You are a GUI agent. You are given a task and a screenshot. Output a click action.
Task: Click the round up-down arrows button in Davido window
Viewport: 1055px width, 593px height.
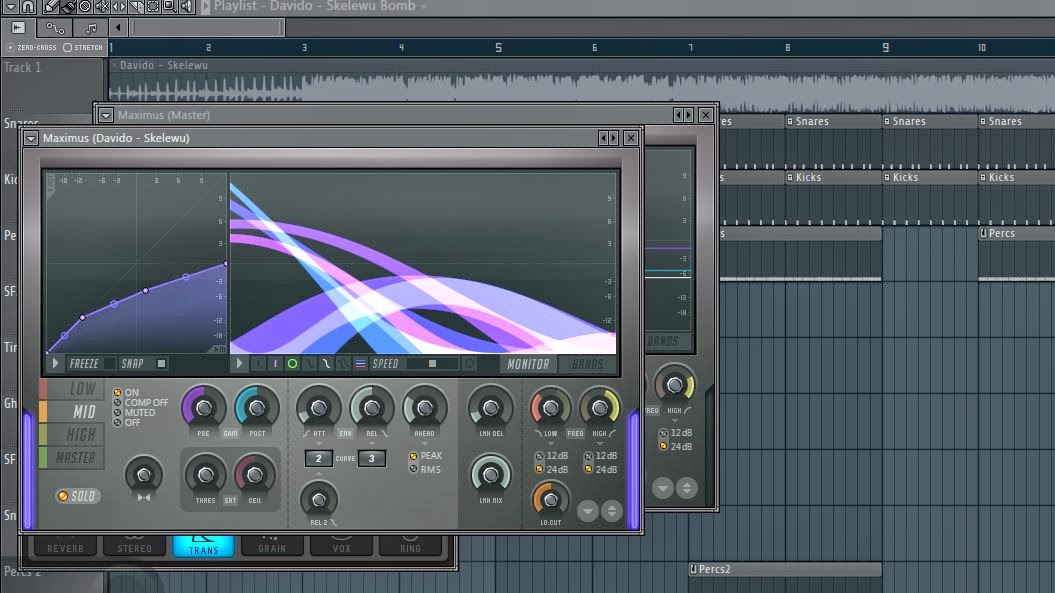point(612,511)
